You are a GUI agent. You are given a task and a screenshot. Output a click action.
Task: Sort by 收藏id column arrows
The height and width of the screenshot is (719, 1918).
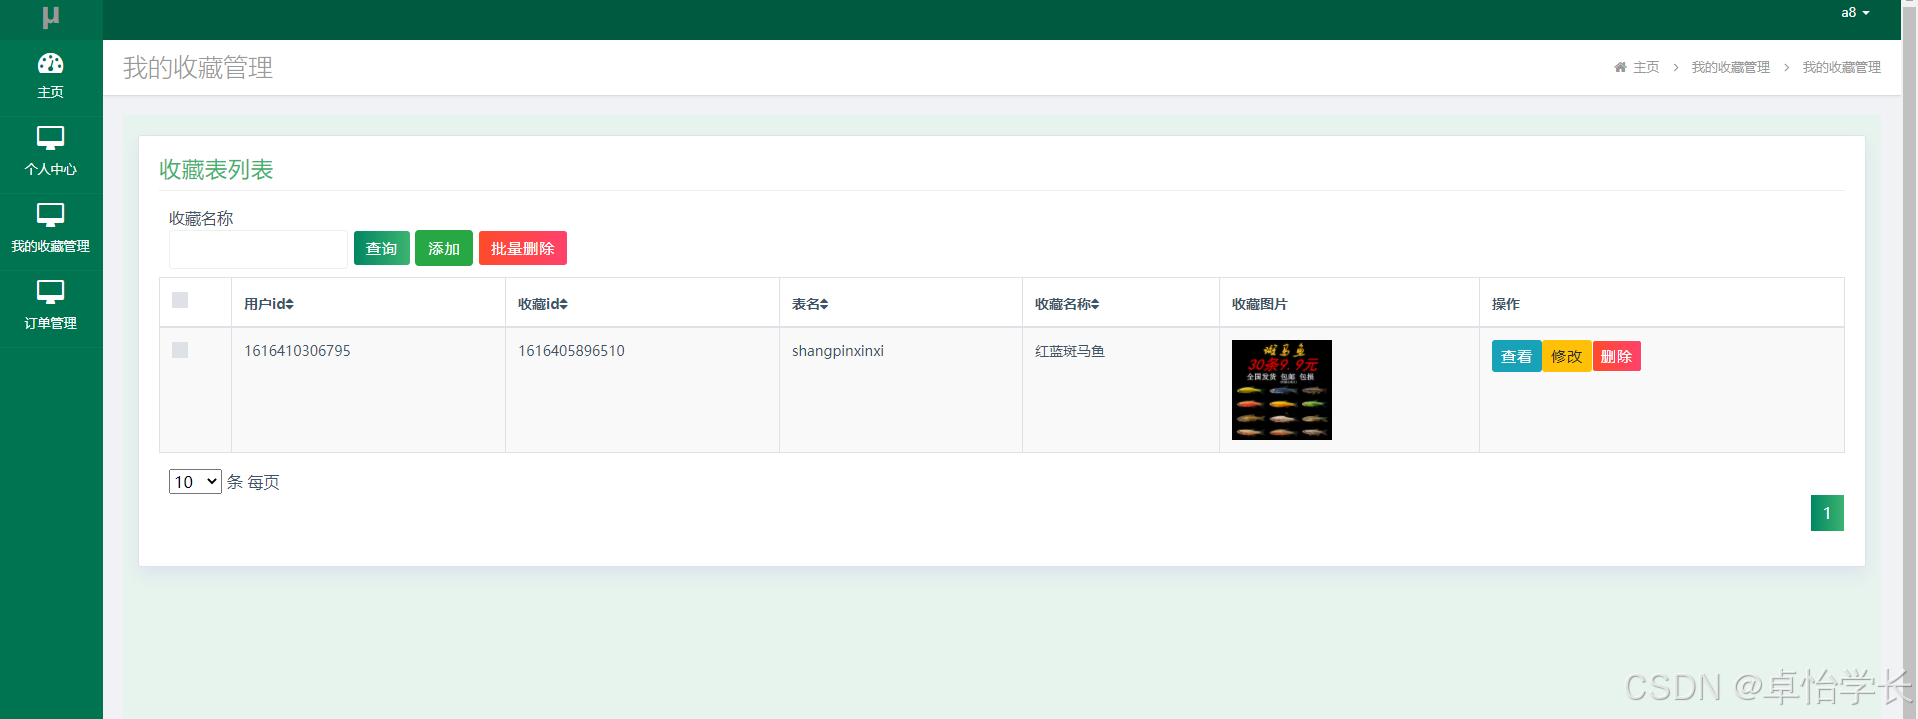(x=563, y=304)
